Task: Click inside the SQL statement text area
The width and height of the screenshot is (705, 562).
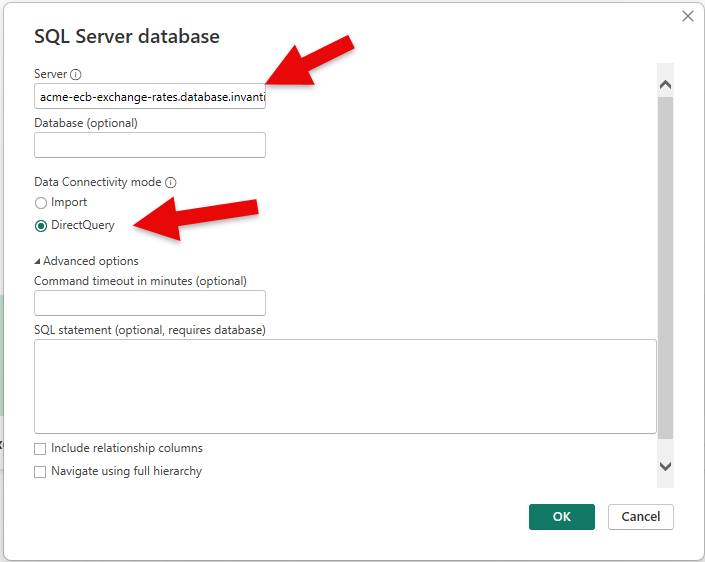Action: click(345, 385)
